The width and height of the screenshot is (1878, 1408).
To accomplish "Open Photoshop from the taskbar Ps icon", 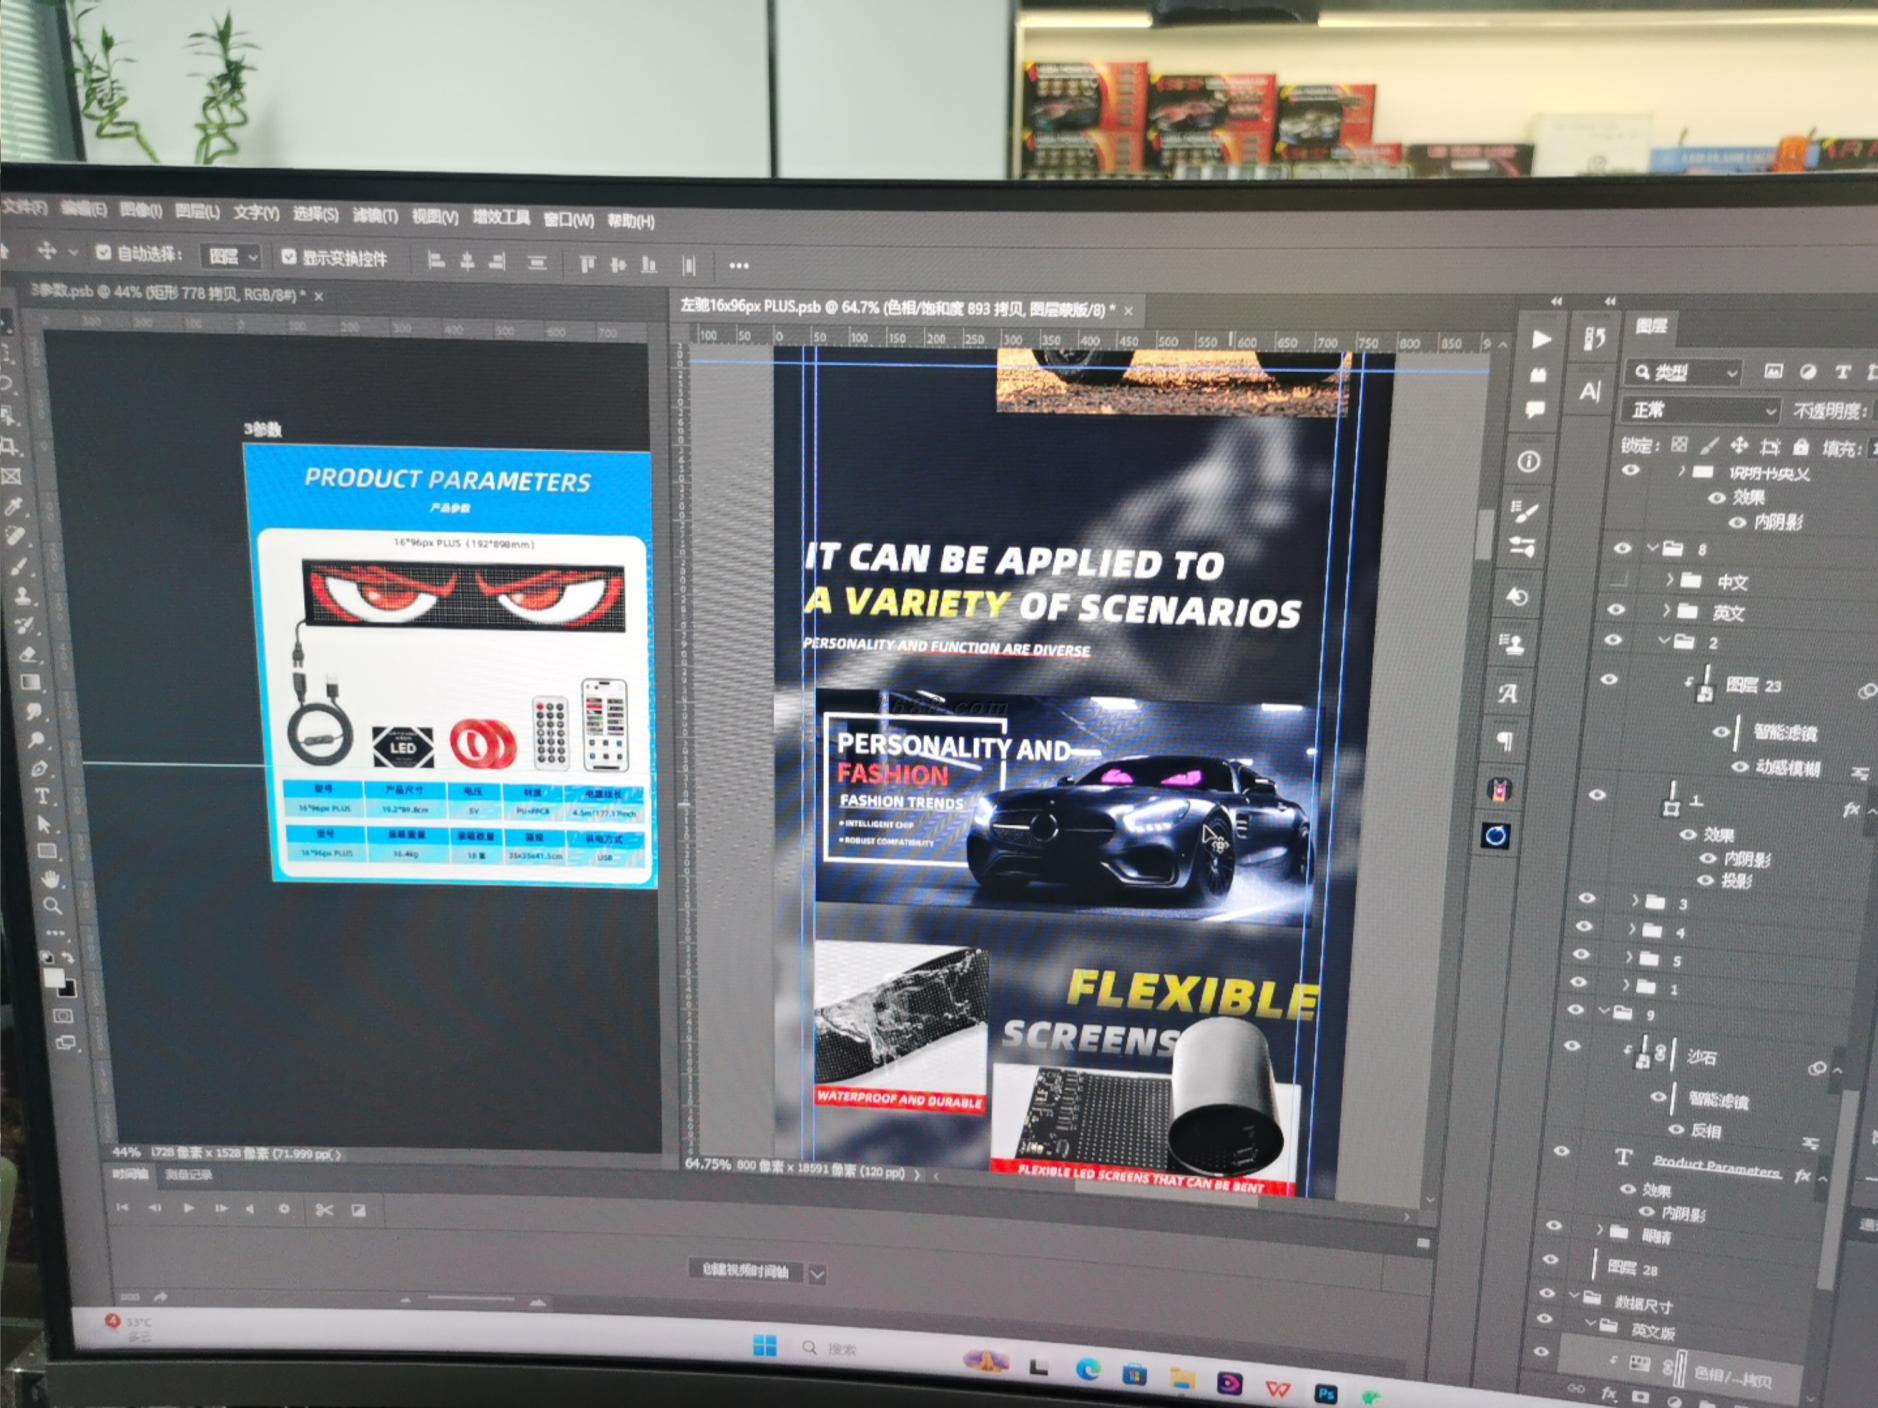I will coord(1326,1394).
